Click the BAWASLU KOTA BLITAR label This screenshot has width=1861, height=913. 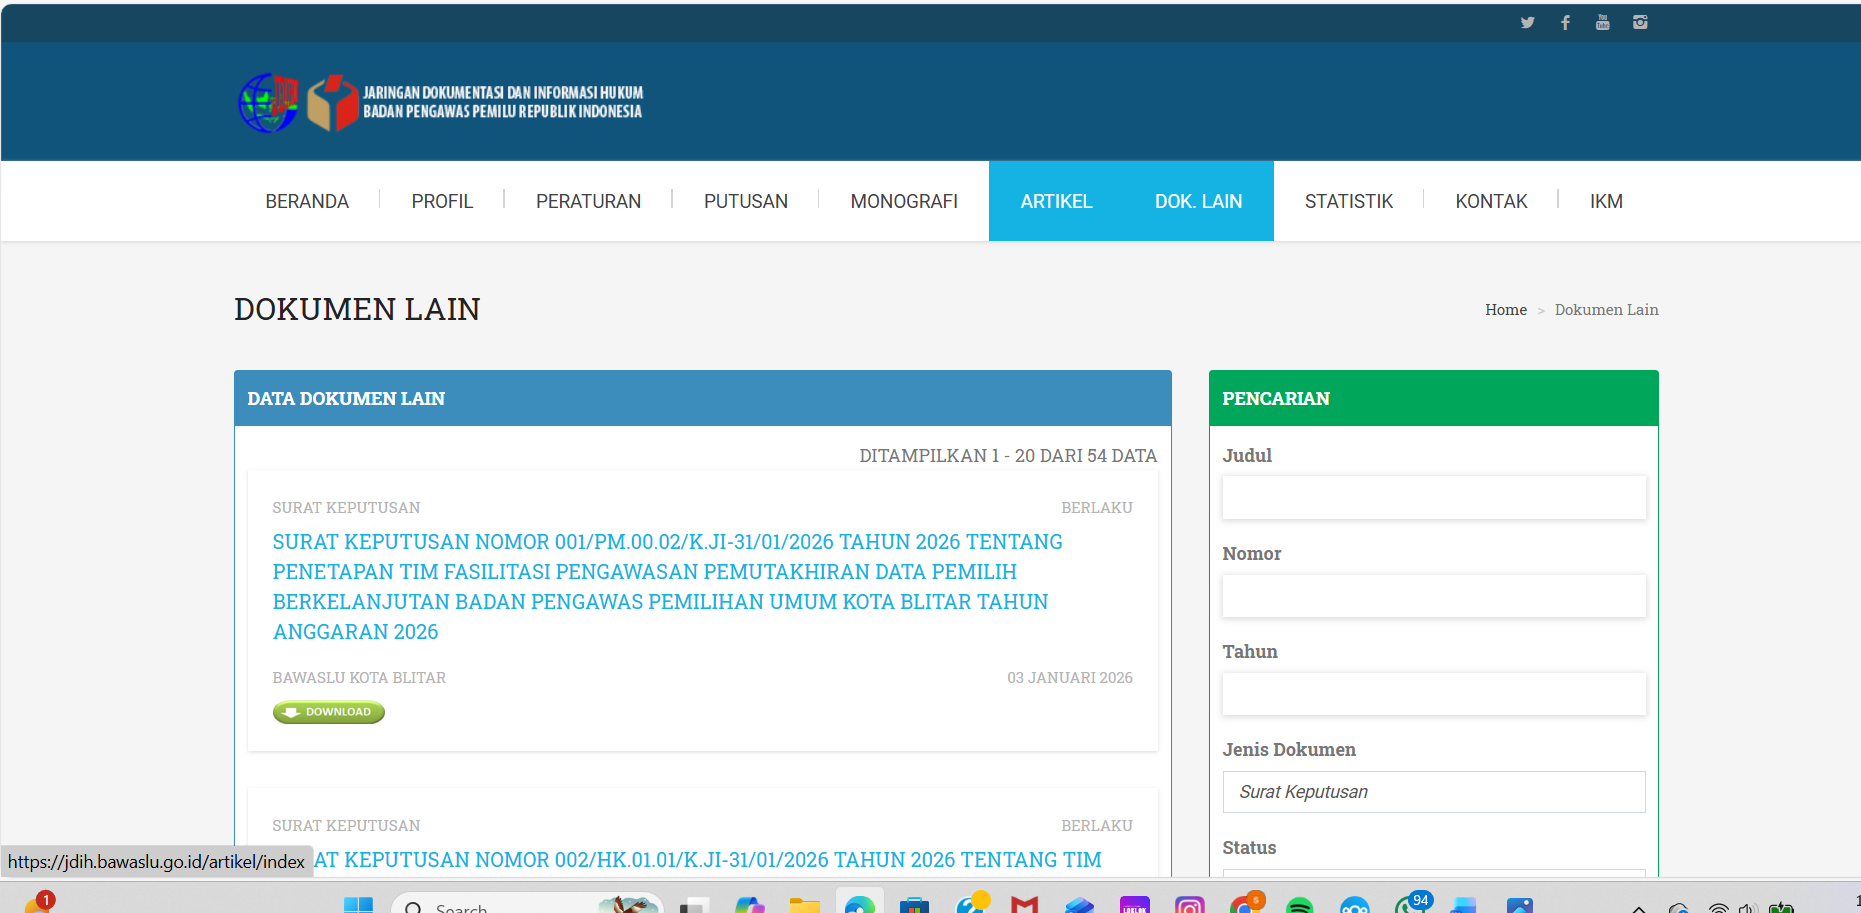pos(359,678)
